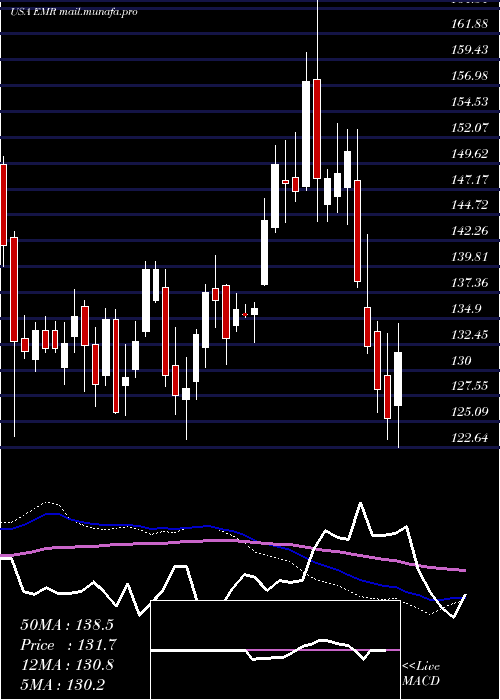Click the tall white candle peaking near 157
The width and height of the screenshot is (500, 700).
coord(306,133)
